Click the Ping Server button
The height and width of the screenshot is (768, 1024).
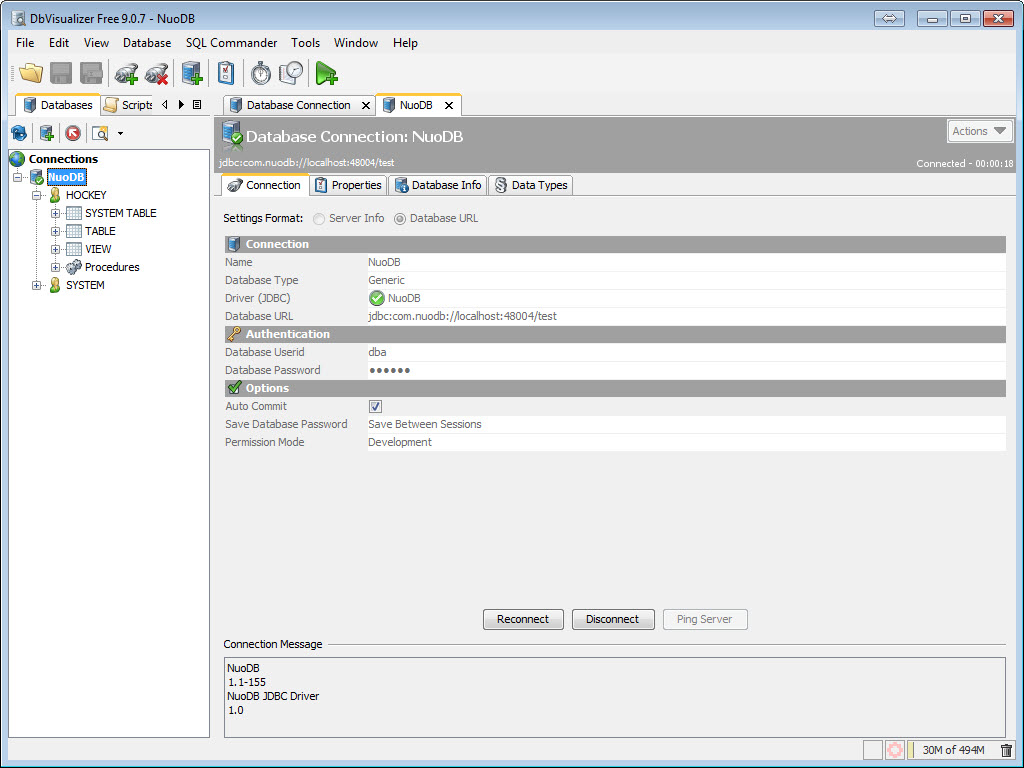(x=705, y=619)
